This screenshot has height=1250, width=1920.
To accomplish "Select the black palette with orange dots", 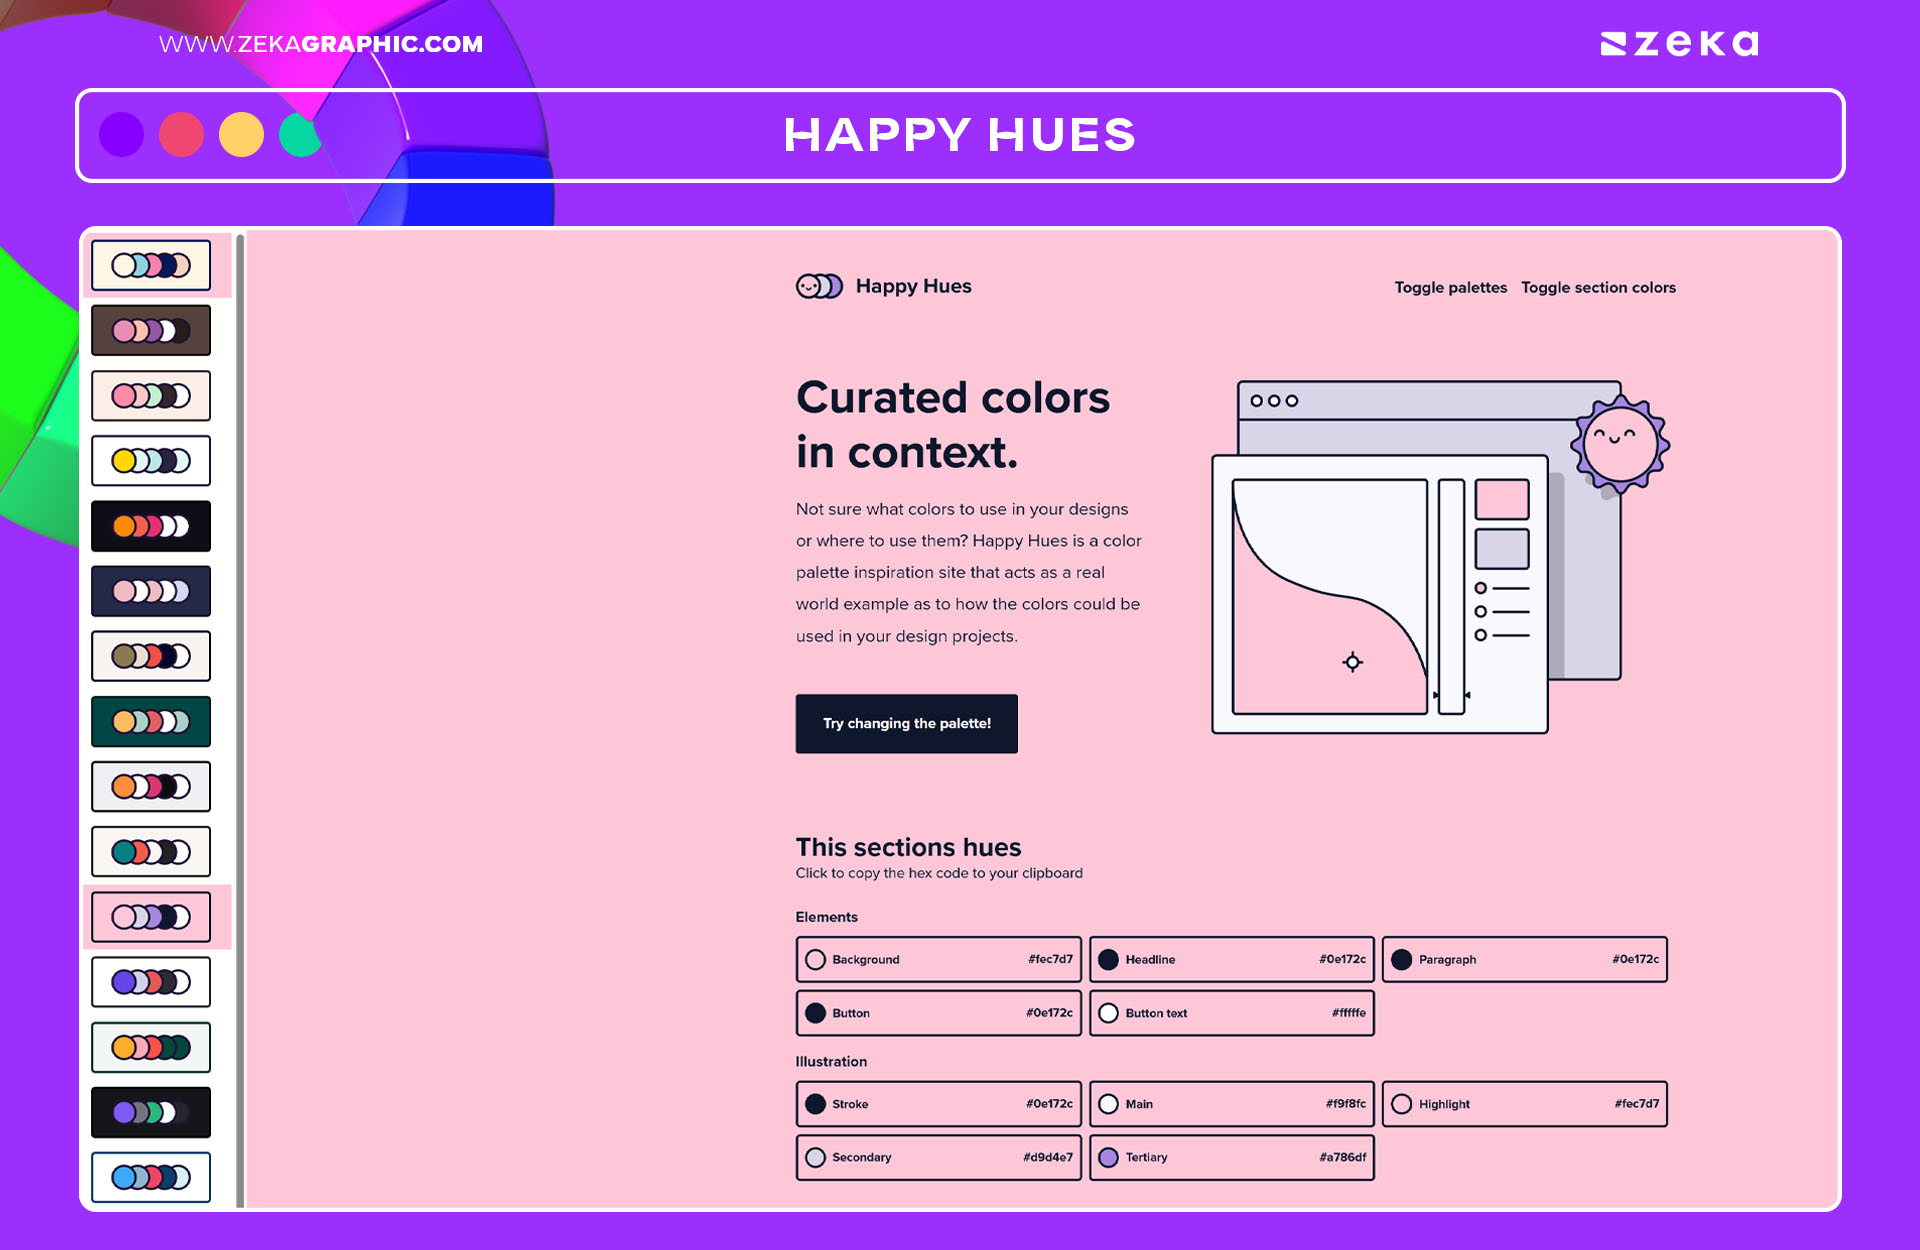I will [x=150, y=525].
